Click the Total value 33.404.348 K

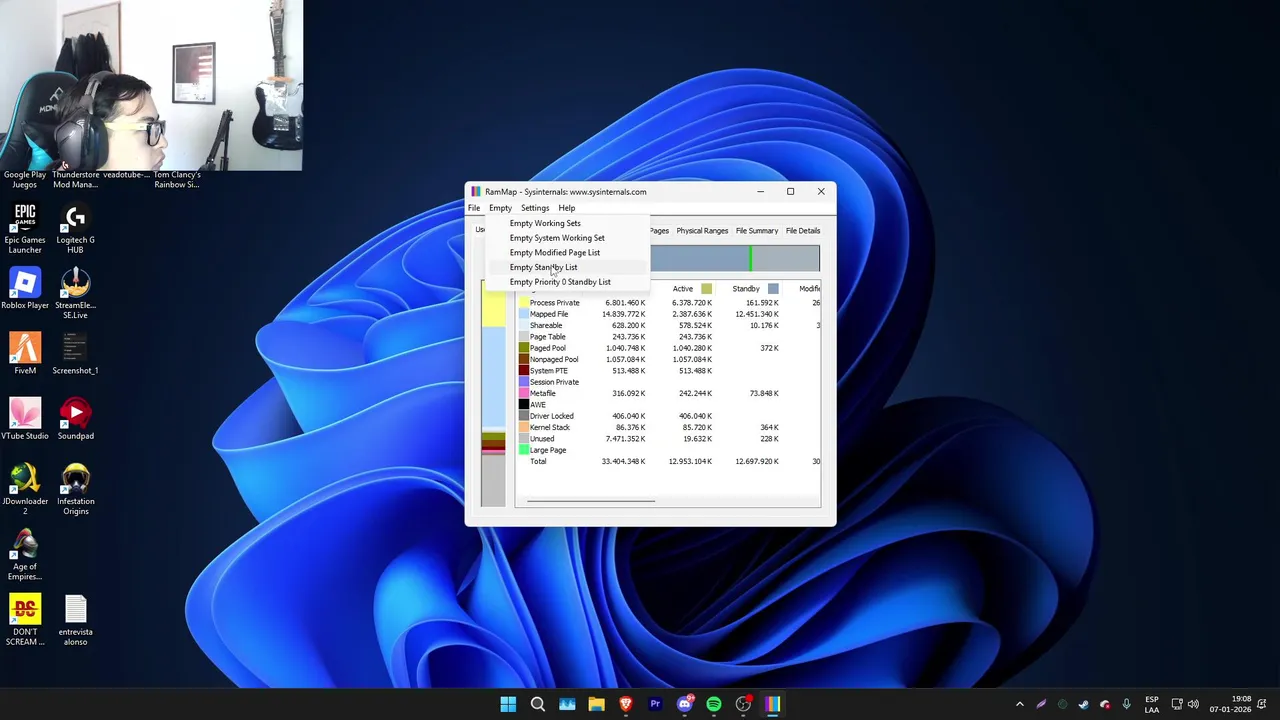click(x=623, y=461)
